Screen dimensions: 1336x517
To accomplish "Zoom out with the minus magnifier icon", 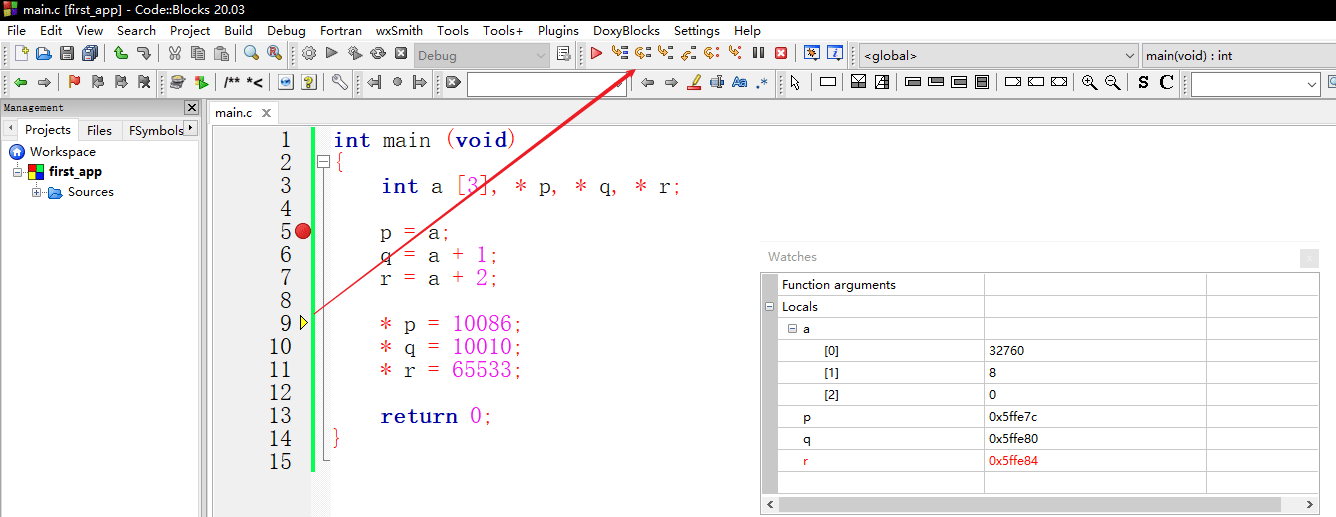I will click(1112, 82).
